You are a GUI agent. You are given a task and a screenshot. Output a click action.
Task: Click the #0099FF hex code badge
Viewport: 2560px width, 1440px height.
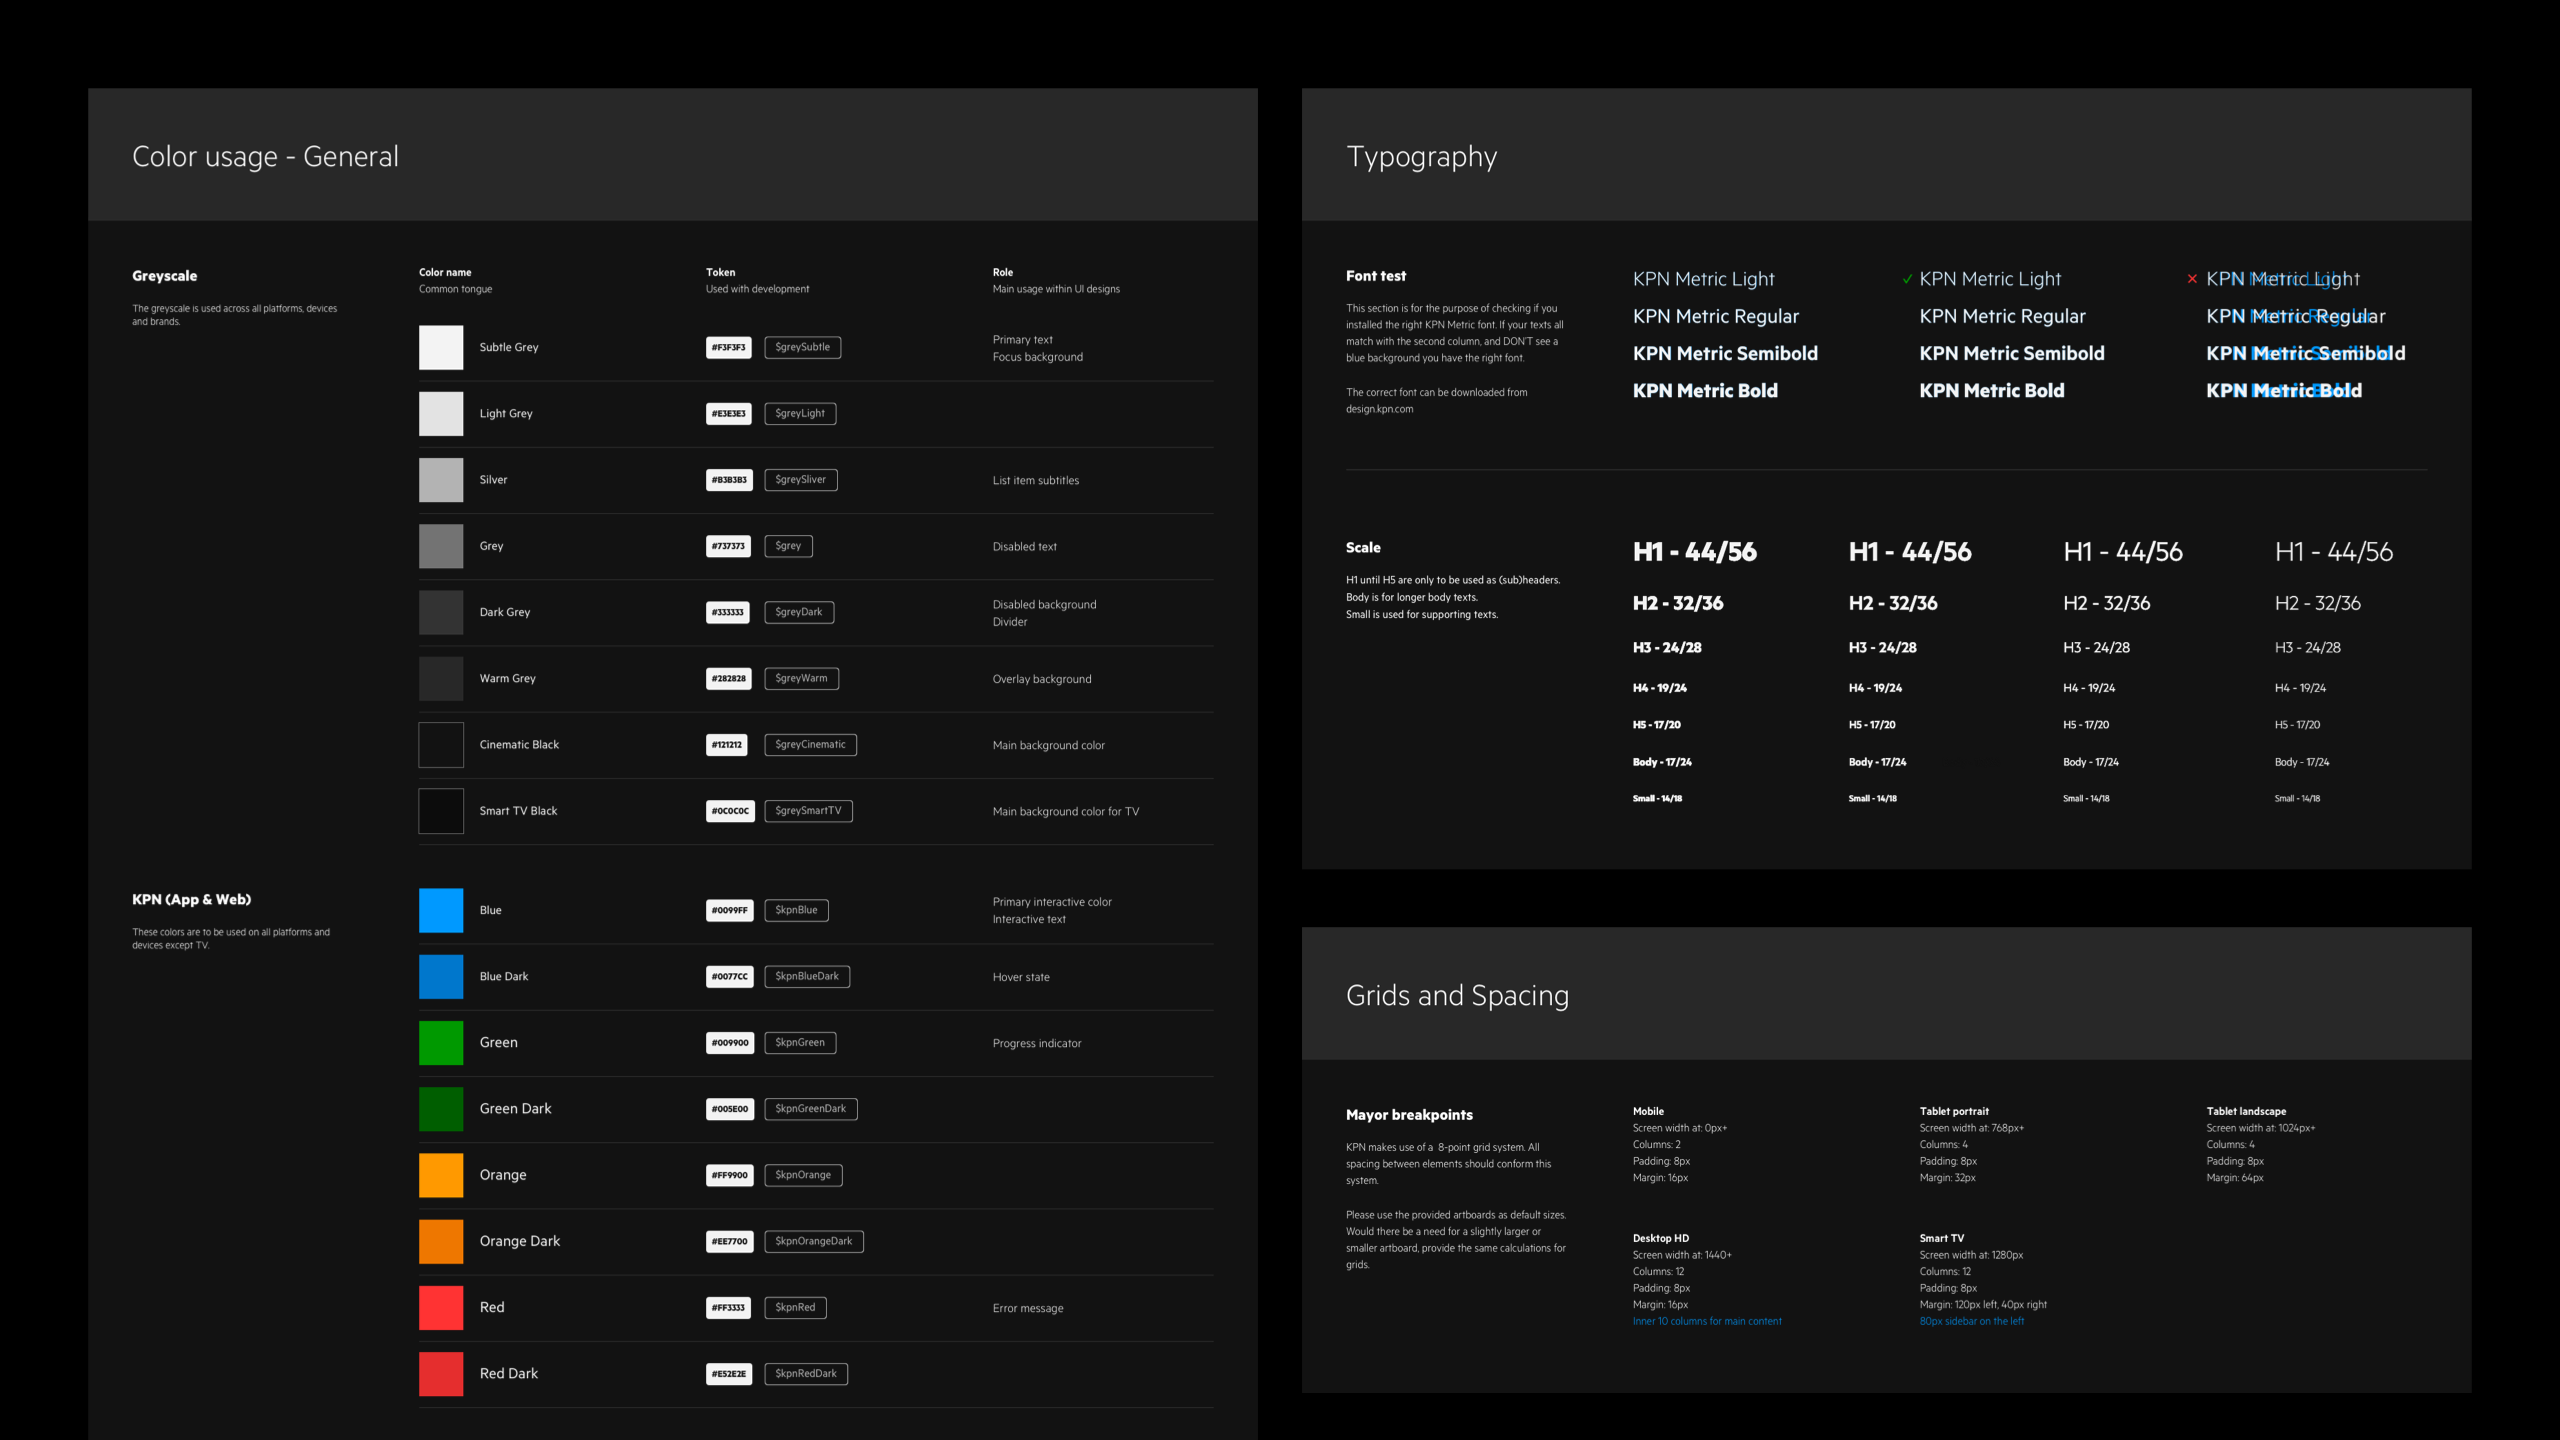729,910
